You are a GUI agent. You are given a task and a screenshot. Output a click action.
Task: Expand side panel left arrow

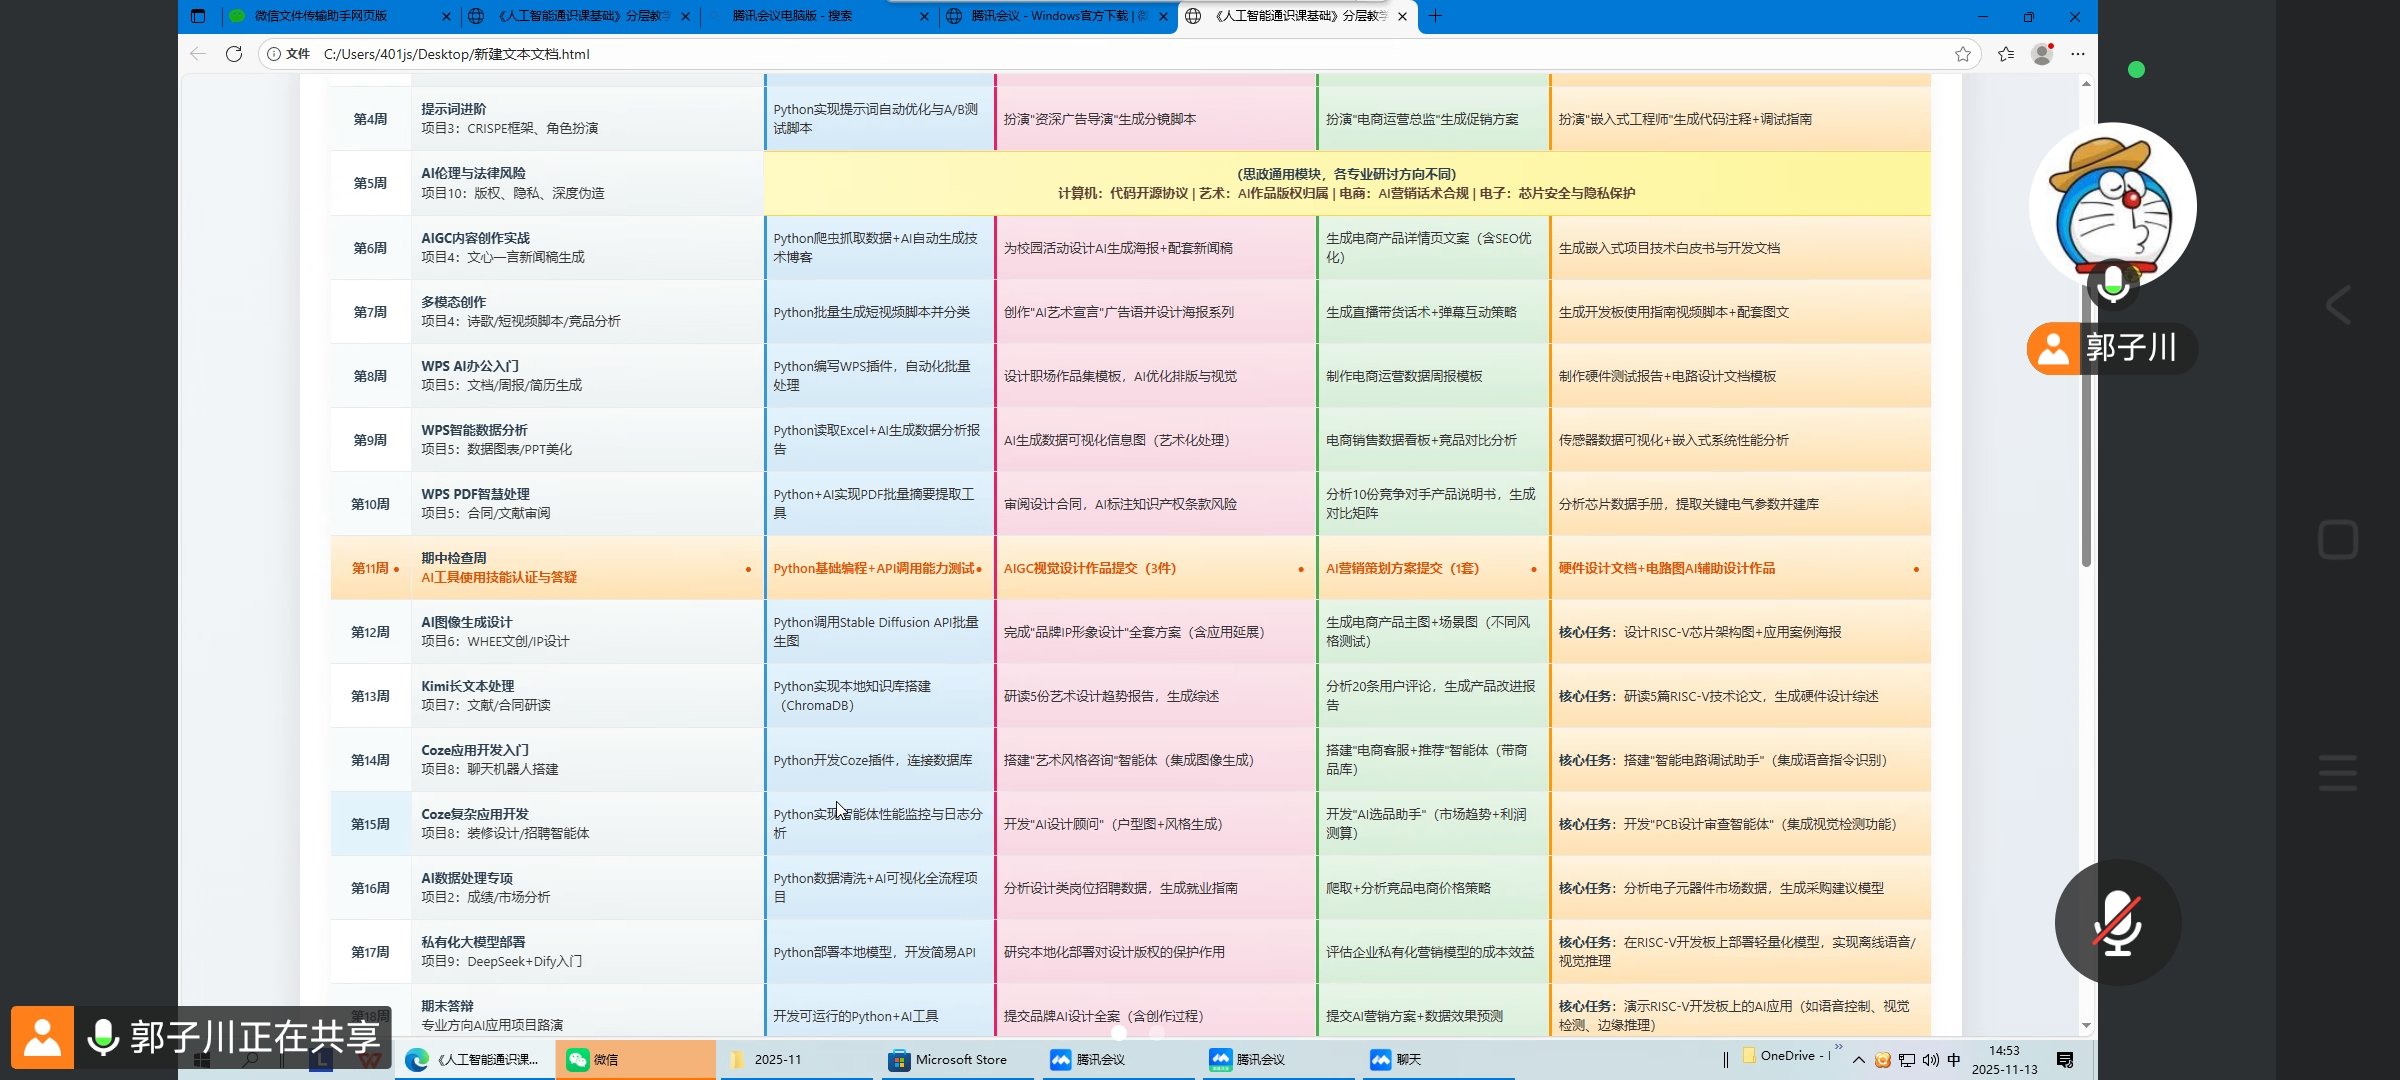(2337, 305)
